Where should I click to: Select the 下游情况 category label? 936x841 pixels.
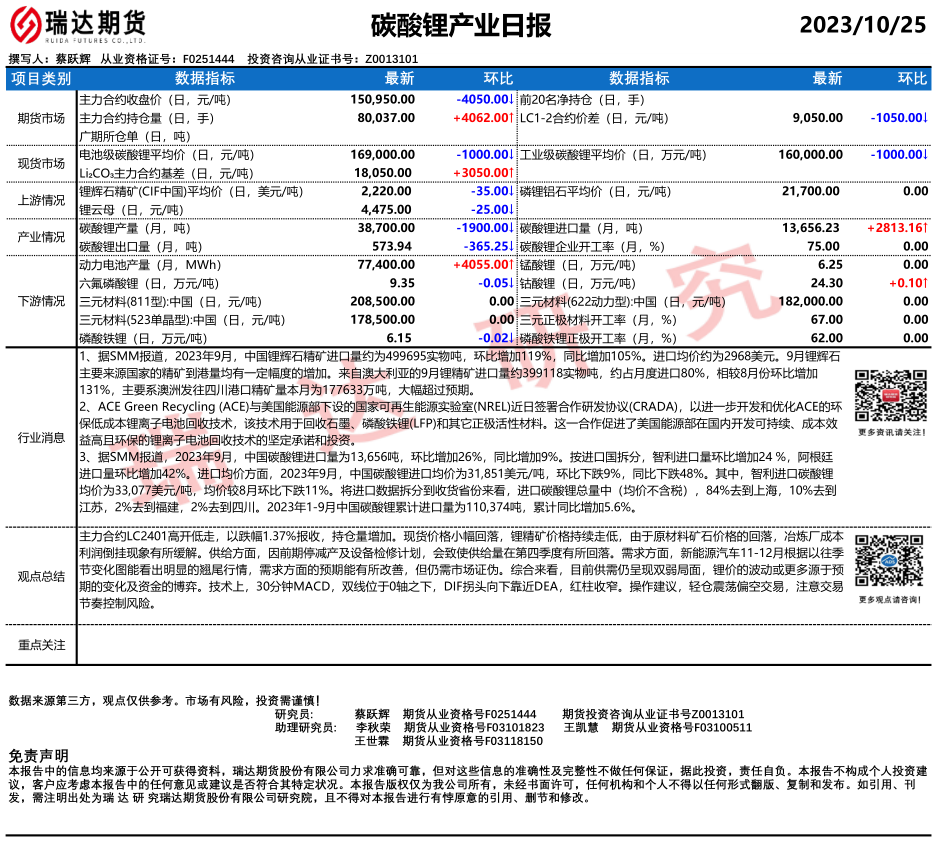pyautogui.click(x=41, y=301)
